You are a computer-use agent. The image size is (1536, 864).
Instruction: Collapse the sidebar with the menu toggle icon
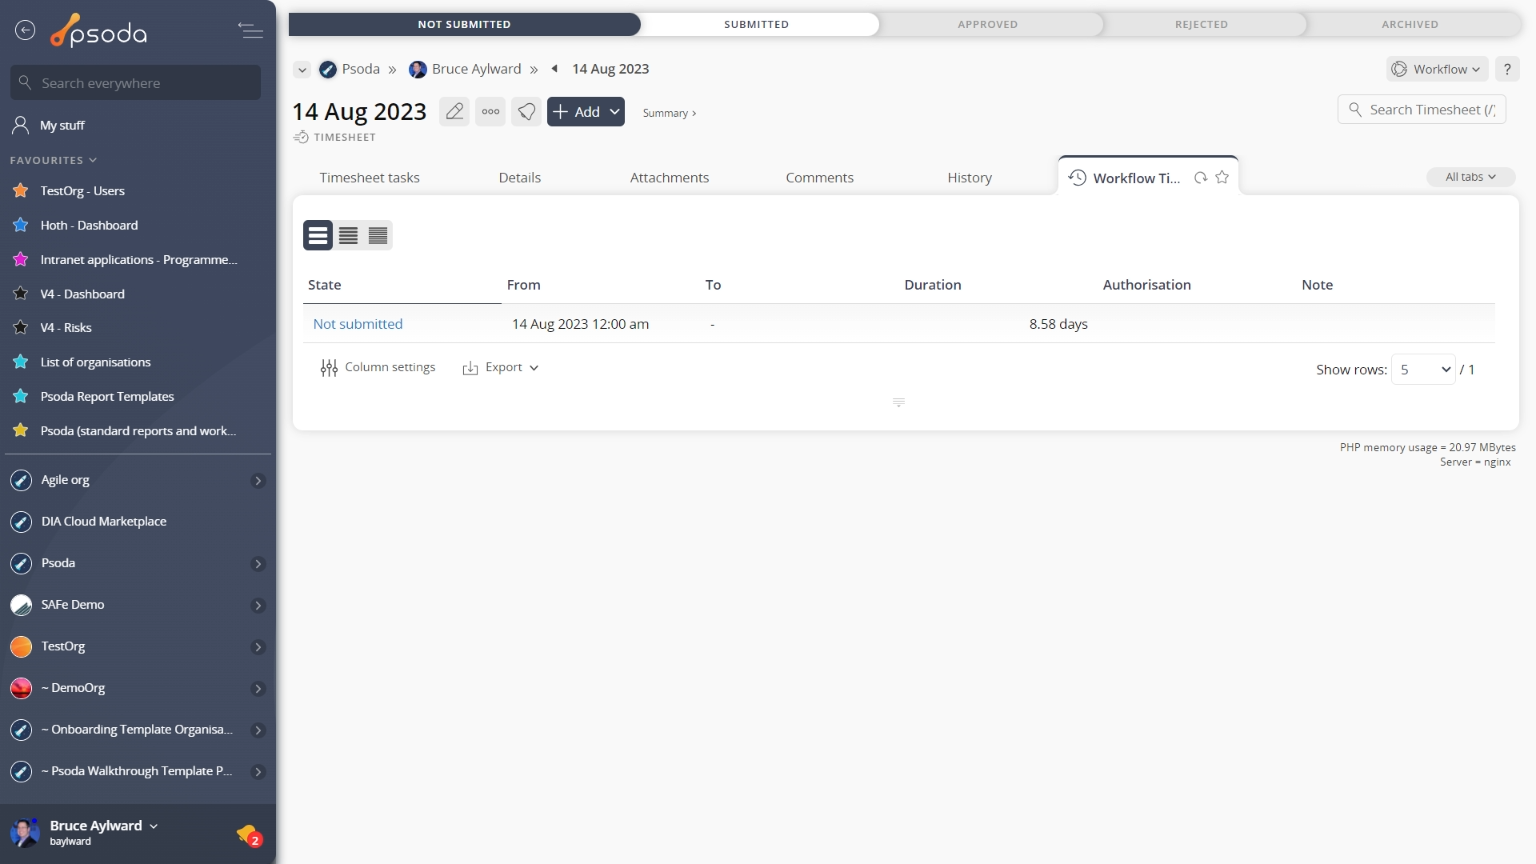251,31
